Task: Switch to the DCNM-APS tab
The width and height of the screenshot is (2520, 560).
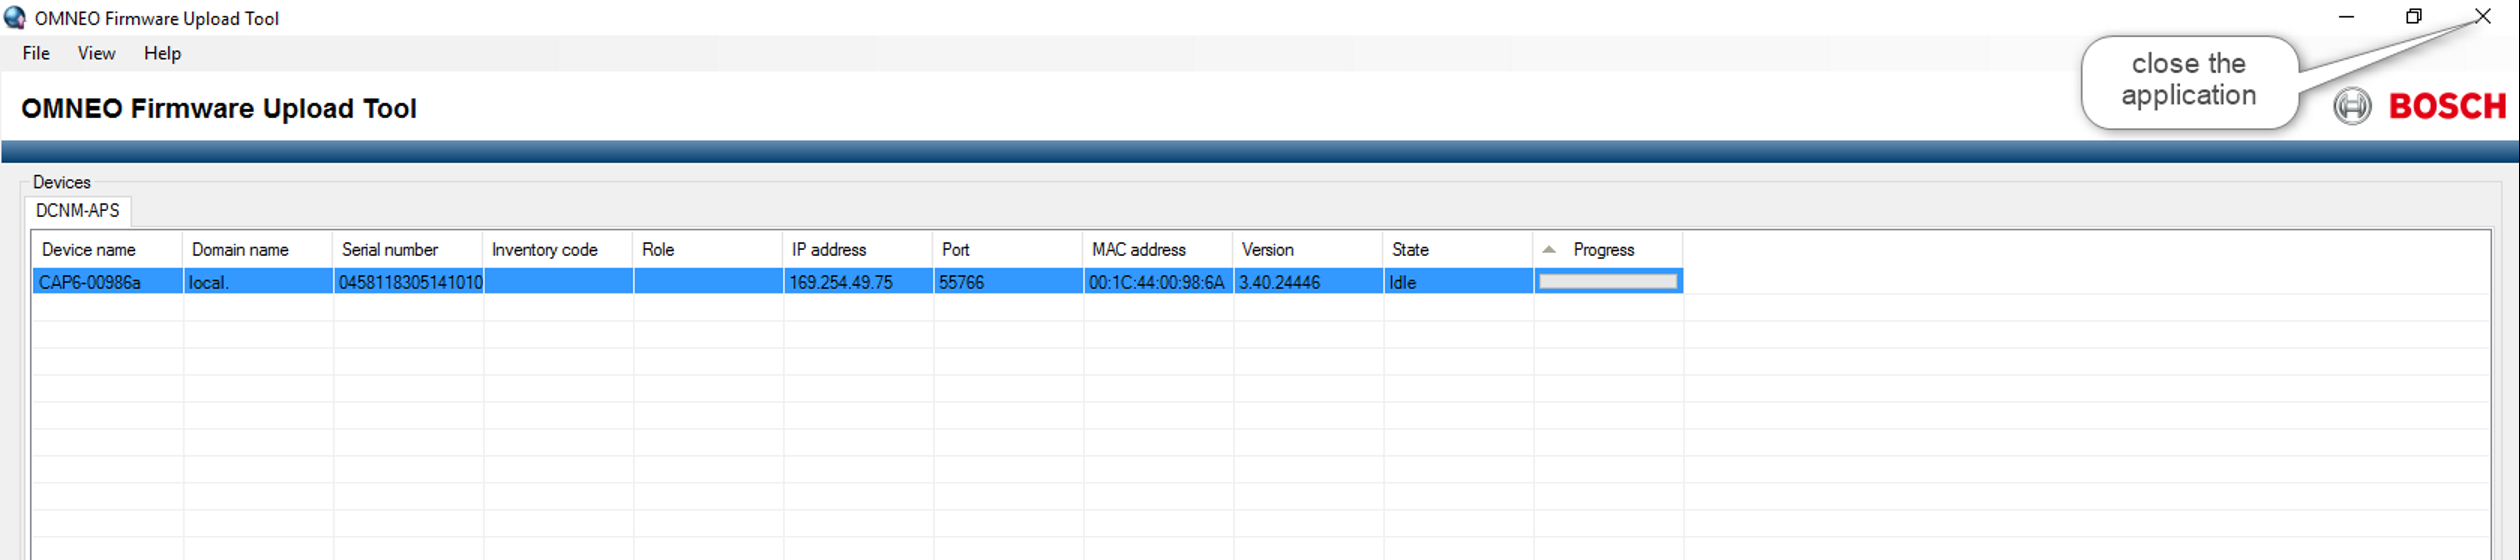Action: [x=78, y=211]
